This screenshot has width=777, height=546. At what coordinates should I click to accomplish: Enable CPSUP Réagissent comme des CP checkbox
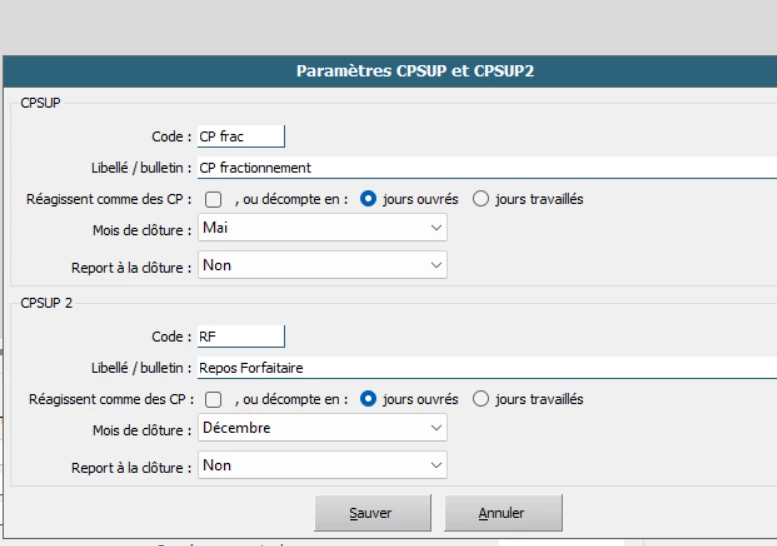pyautogui.click(x=213, y=199)
